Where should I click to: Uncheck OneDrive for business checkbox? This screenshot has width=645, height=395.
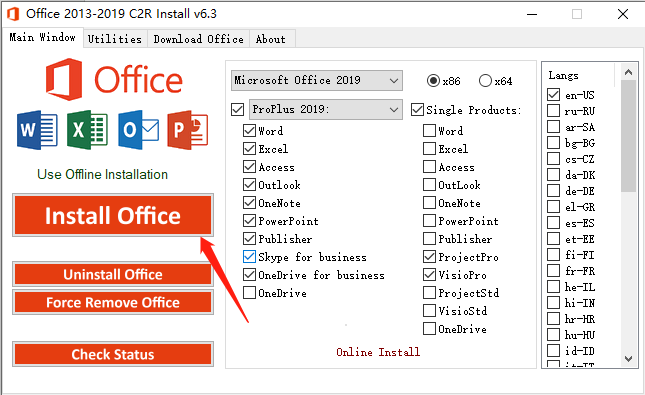[249, 275]
